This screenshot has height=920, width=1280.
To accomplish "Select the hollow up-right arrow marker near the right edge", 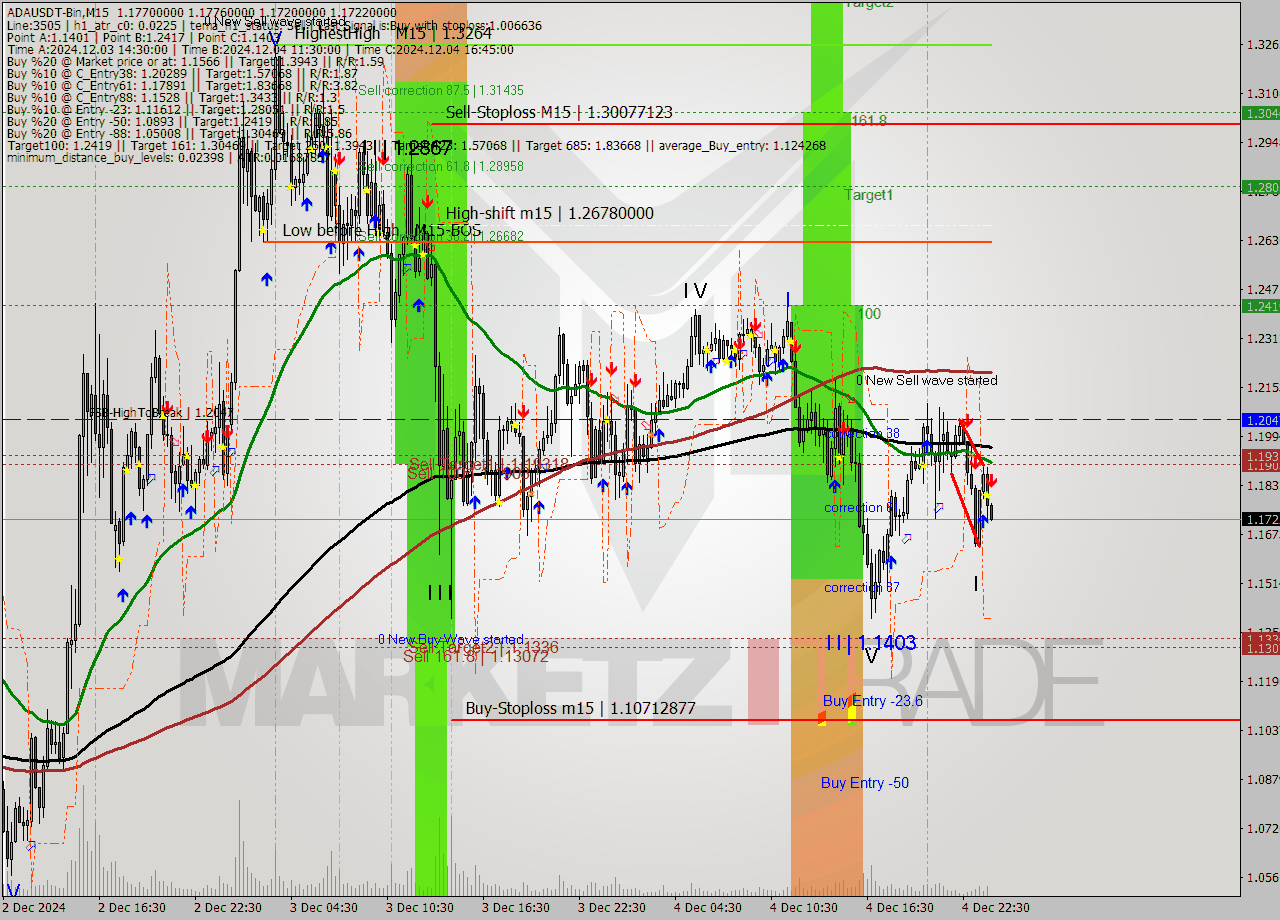I will pyautogui.click(x=939, y=508).
